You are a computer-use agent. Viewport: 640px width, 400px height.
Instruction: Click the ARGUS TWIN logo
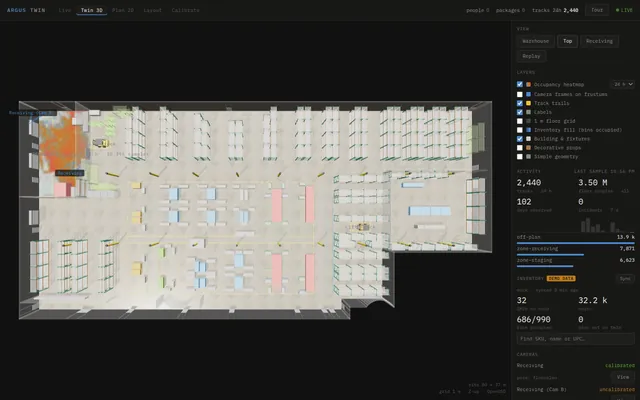(x=26, y=10)
